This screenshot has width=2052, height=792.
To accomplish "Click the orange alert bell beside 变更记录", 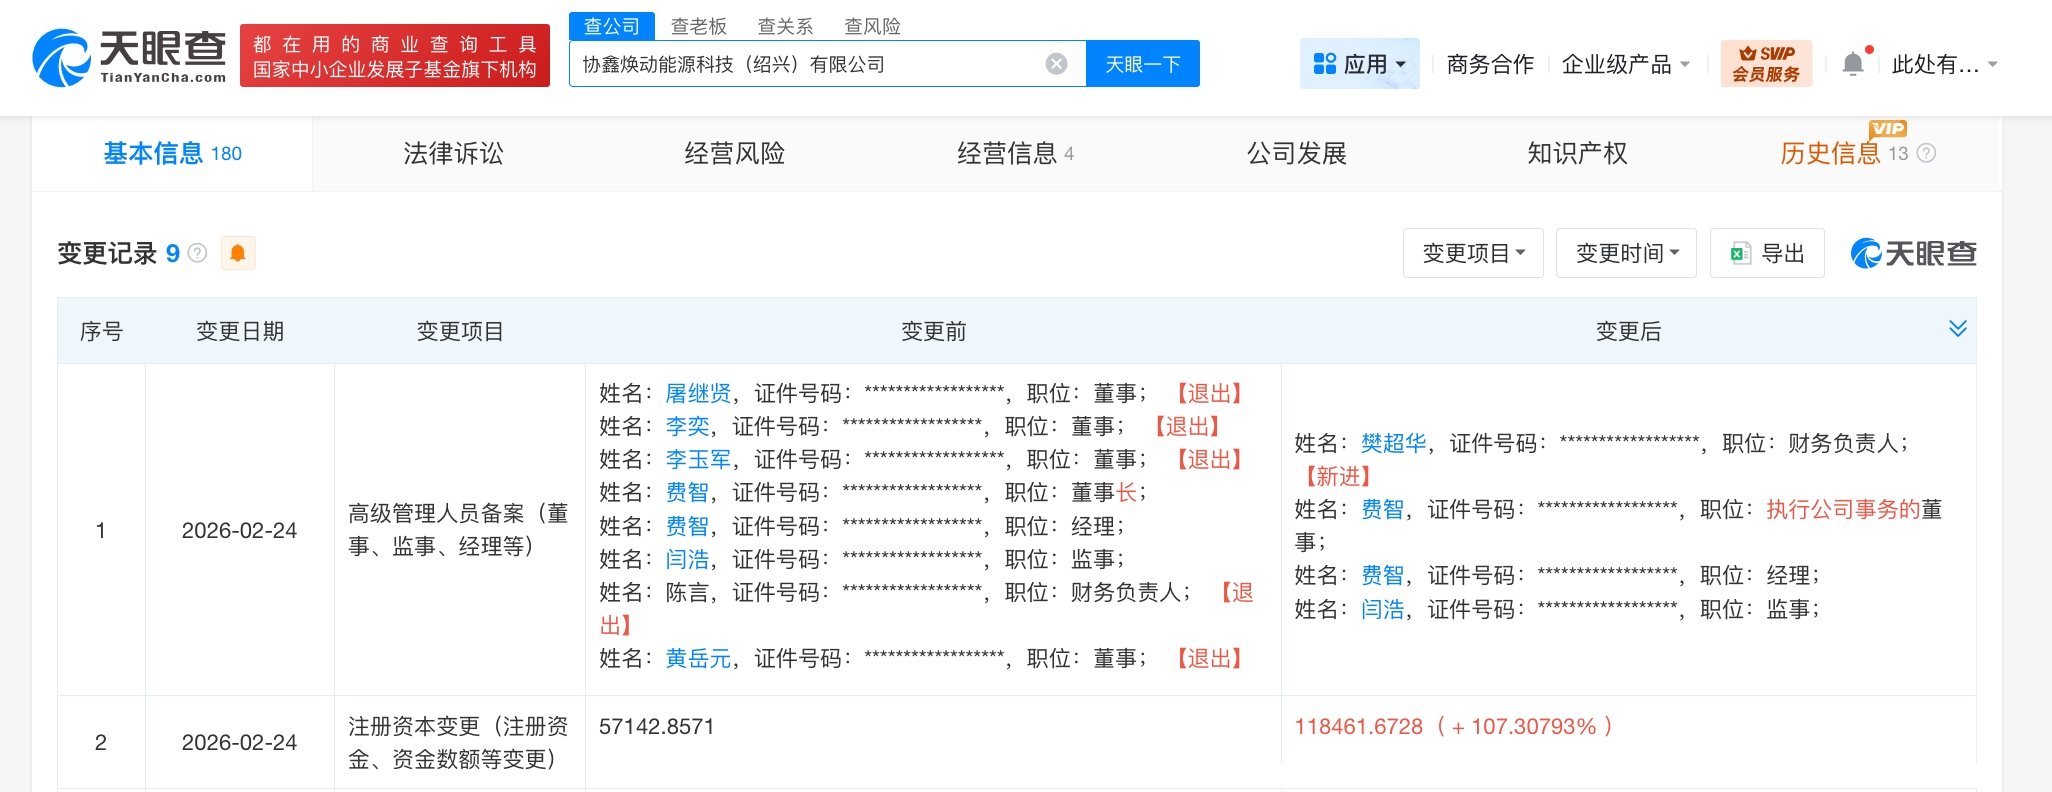I will (238, 253).
